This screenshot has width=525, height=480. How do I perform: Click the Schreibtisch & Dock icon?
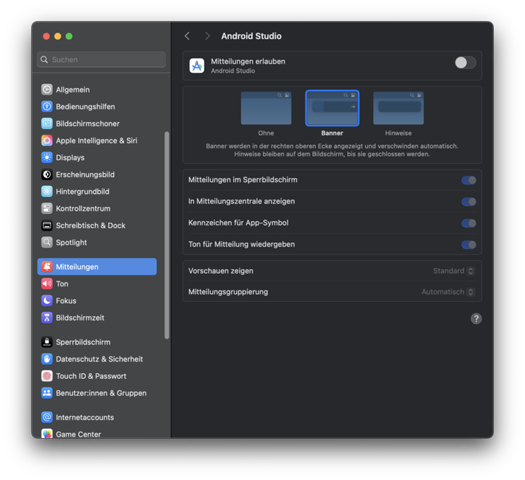point(47,225)
